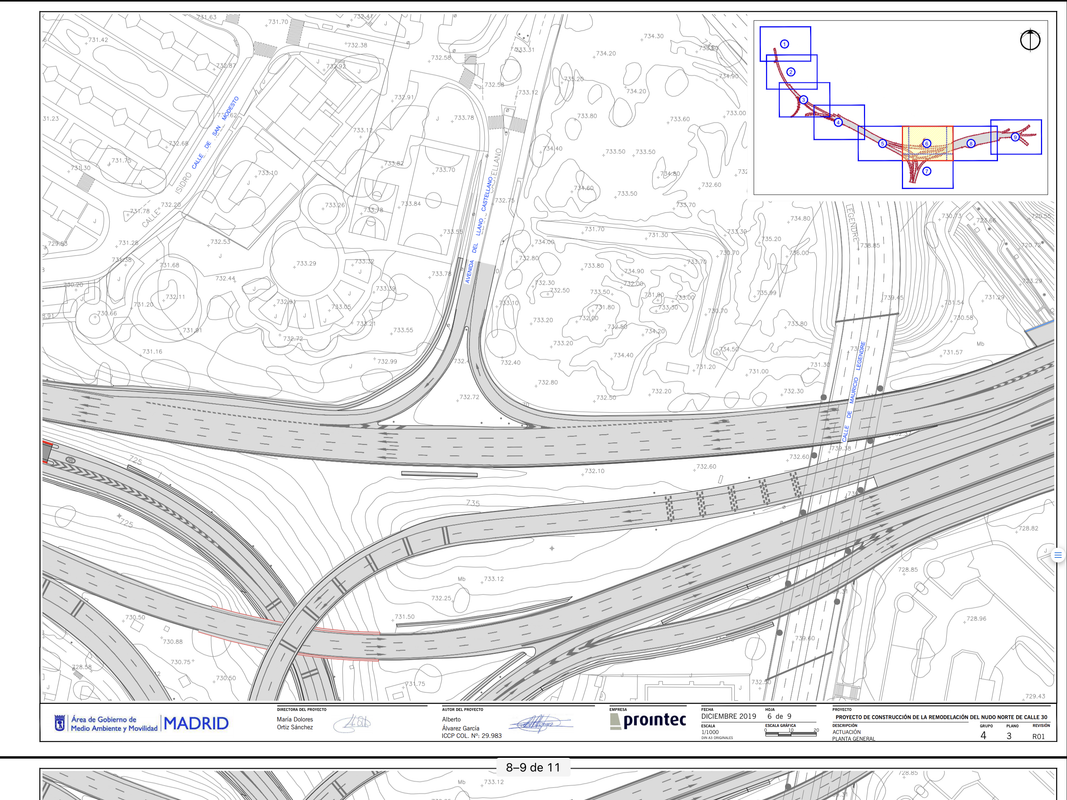Click the director's signature
Viewport: 1067px width, 800px height.
(352, 723)
